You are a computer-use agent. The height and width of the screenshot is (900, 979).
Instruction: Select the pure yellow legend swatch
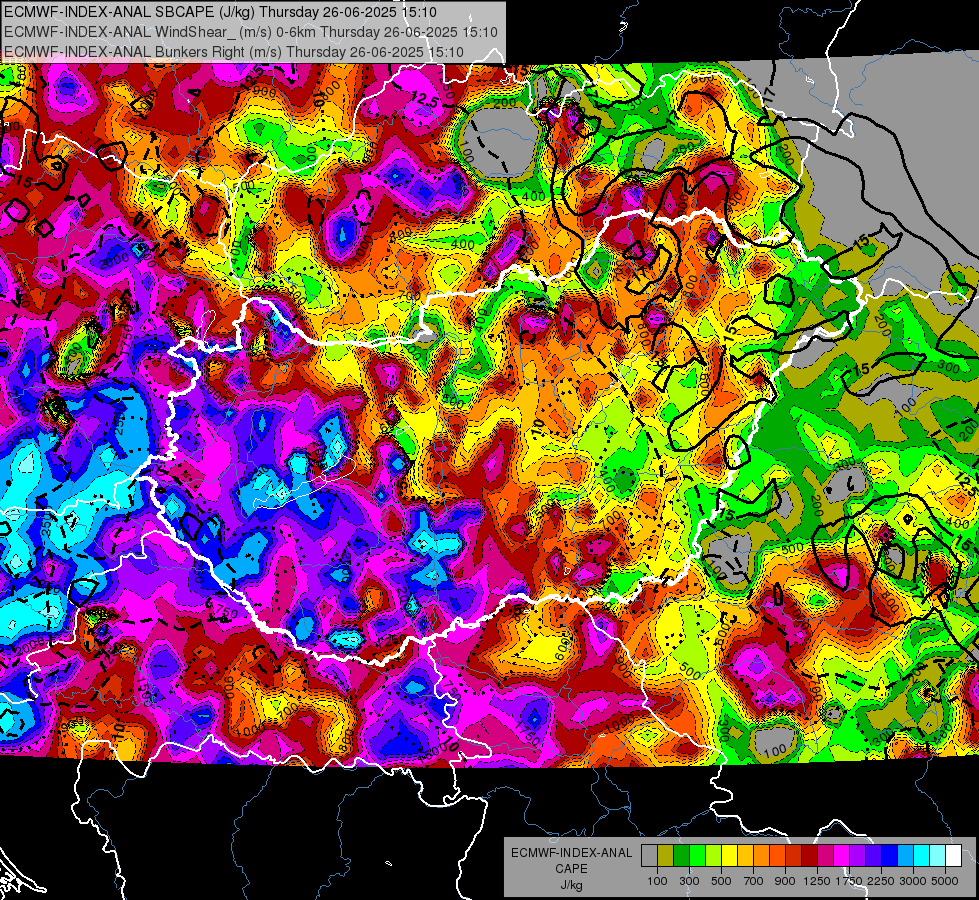point(729,856)
